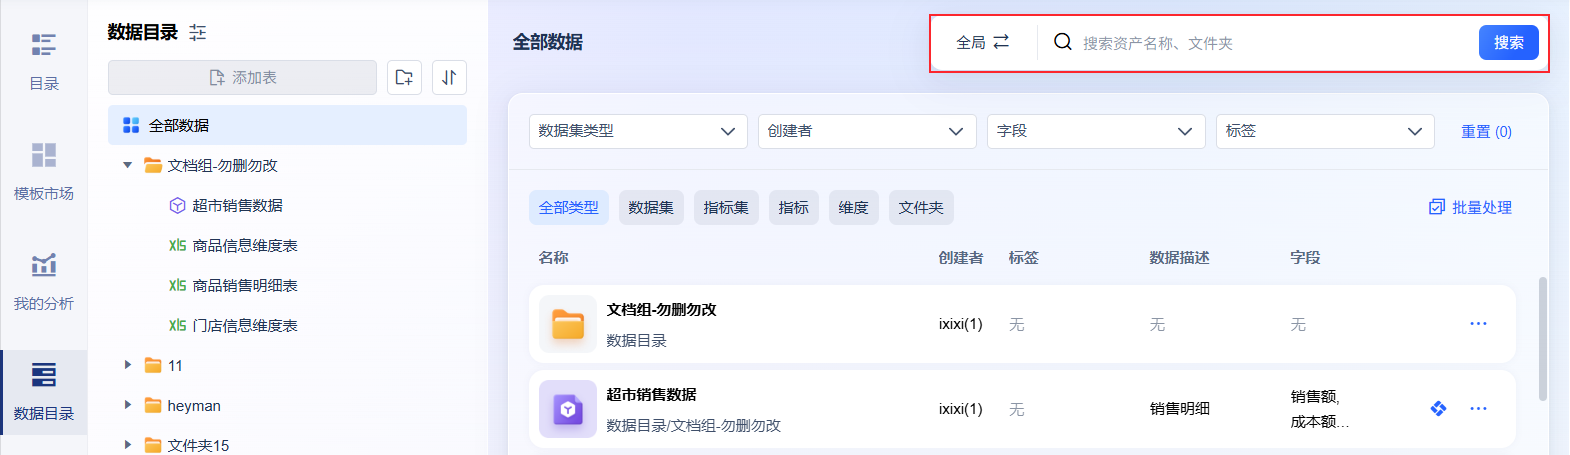
Task: Select the 数据集 filter tab
Action: [651, 207]
